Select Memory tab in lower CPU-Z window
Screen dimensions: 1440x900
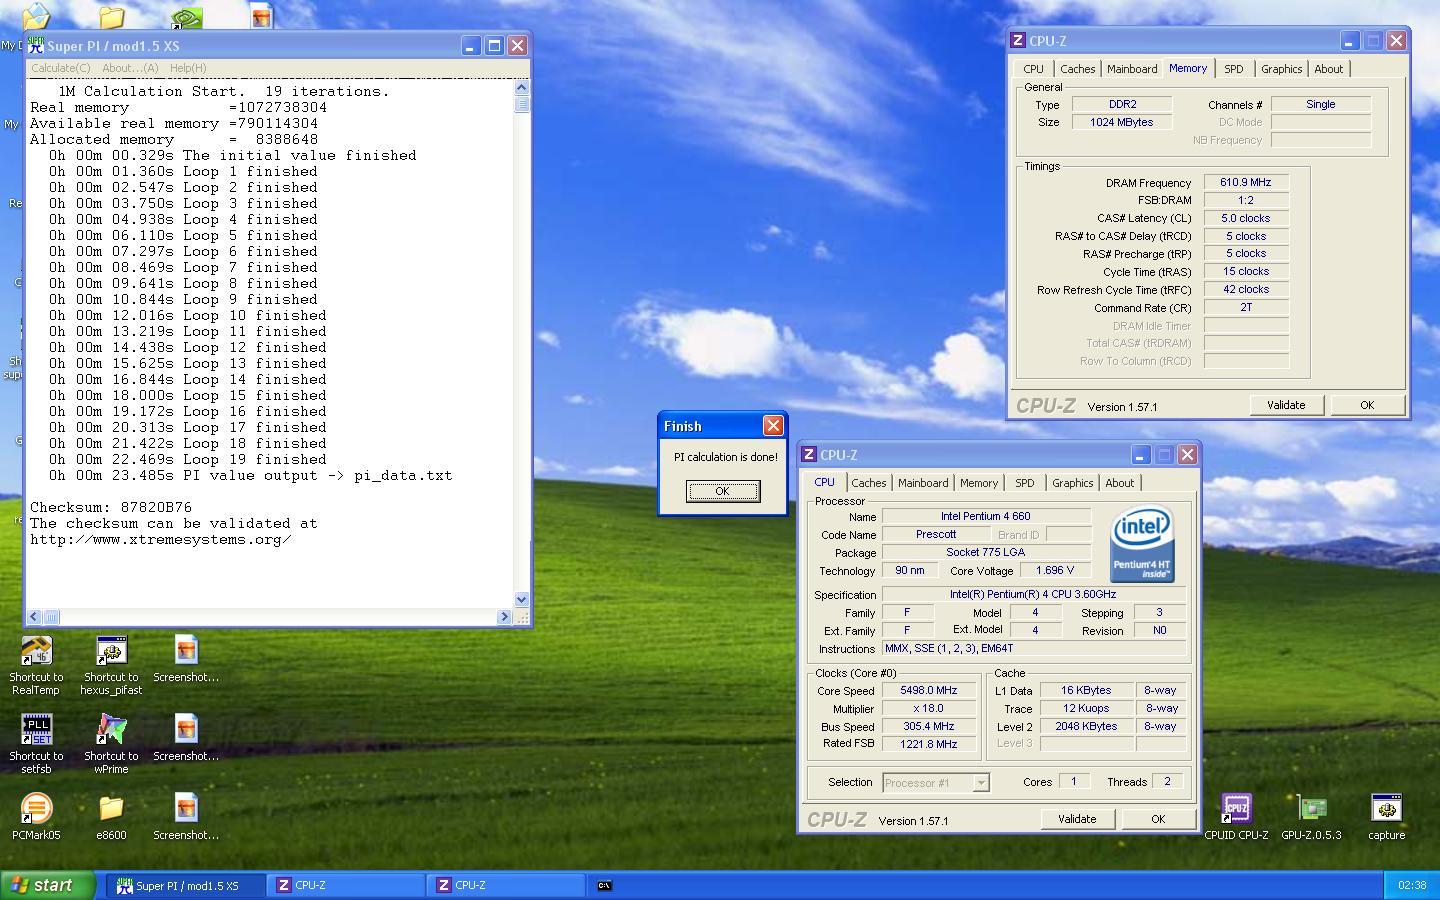tap(979, 483)
